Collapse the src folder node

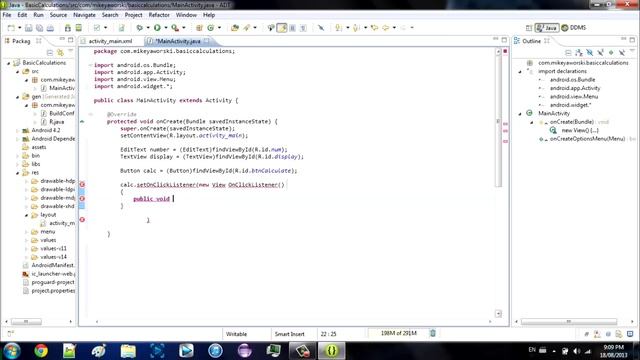point(18,72)
